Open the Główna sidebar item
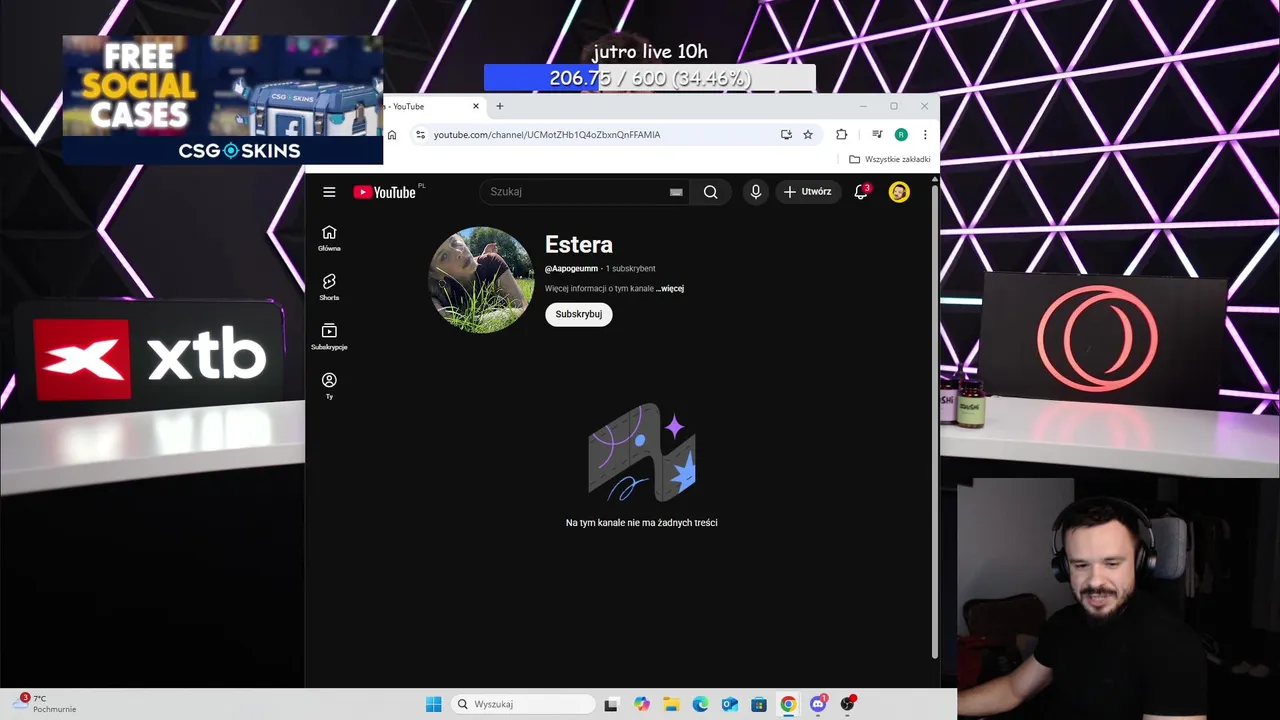 329,238
